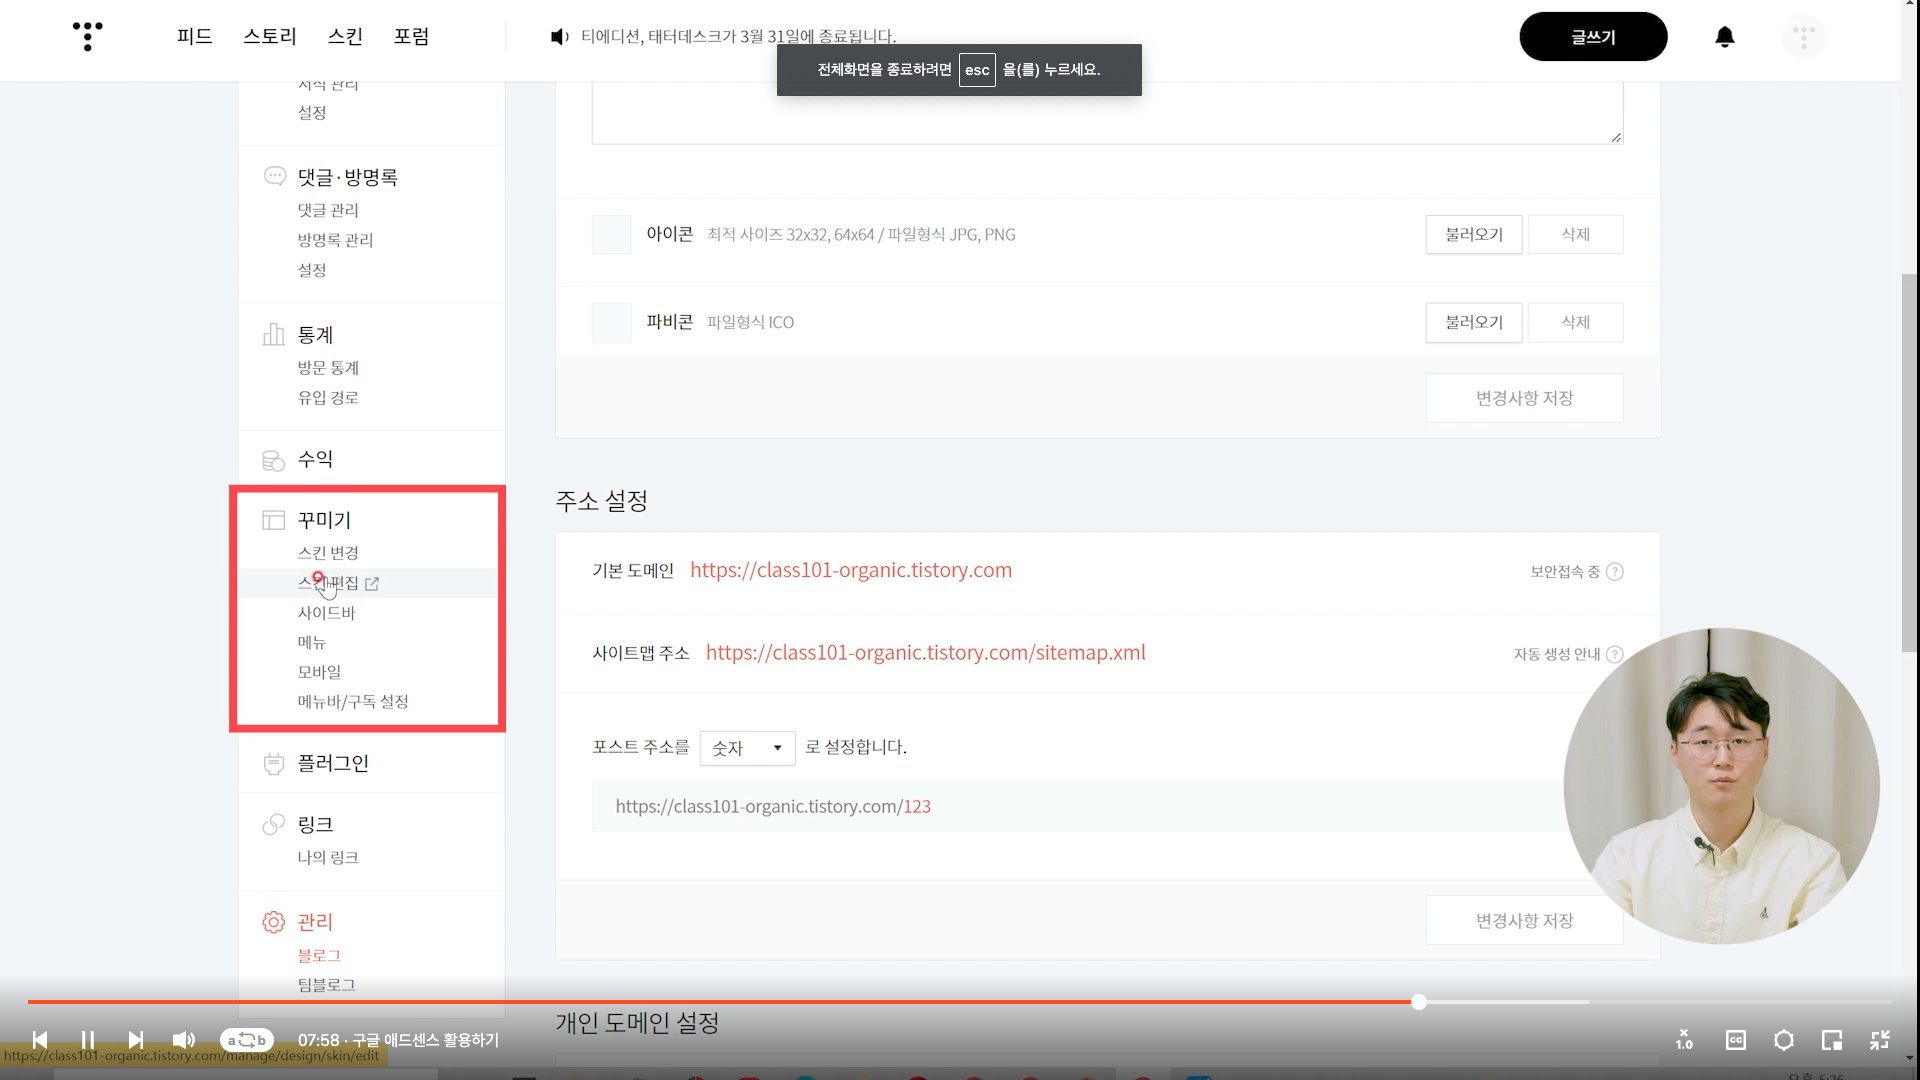Open 보안접속 중 help question mark
The width and height of the screenshot is (1920, 1080).
tap(1614, 572)
